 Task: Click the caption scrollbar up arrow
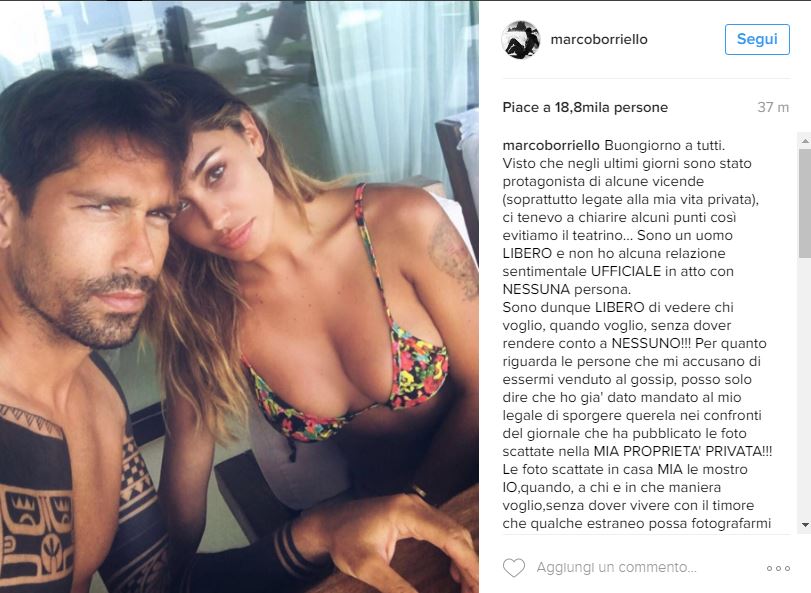click(805, 140)
